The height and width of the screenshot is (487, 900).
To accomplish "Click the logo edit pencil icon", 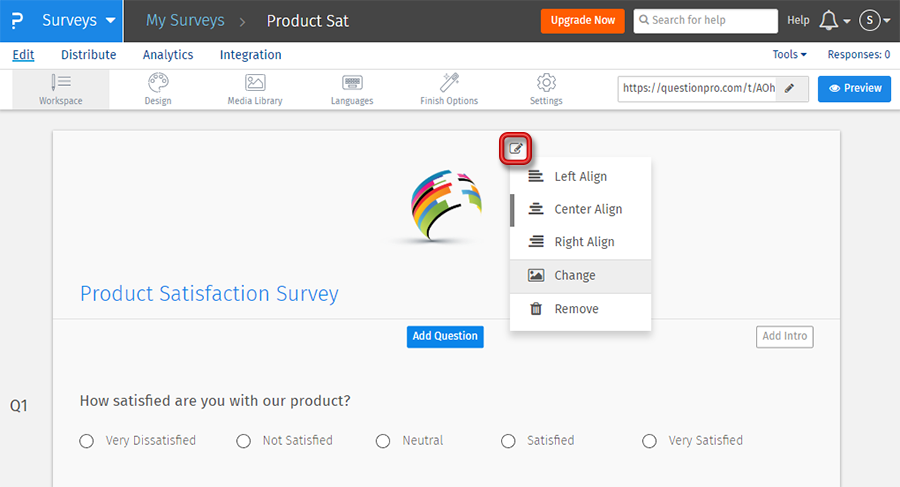I will tap(516, 150).
